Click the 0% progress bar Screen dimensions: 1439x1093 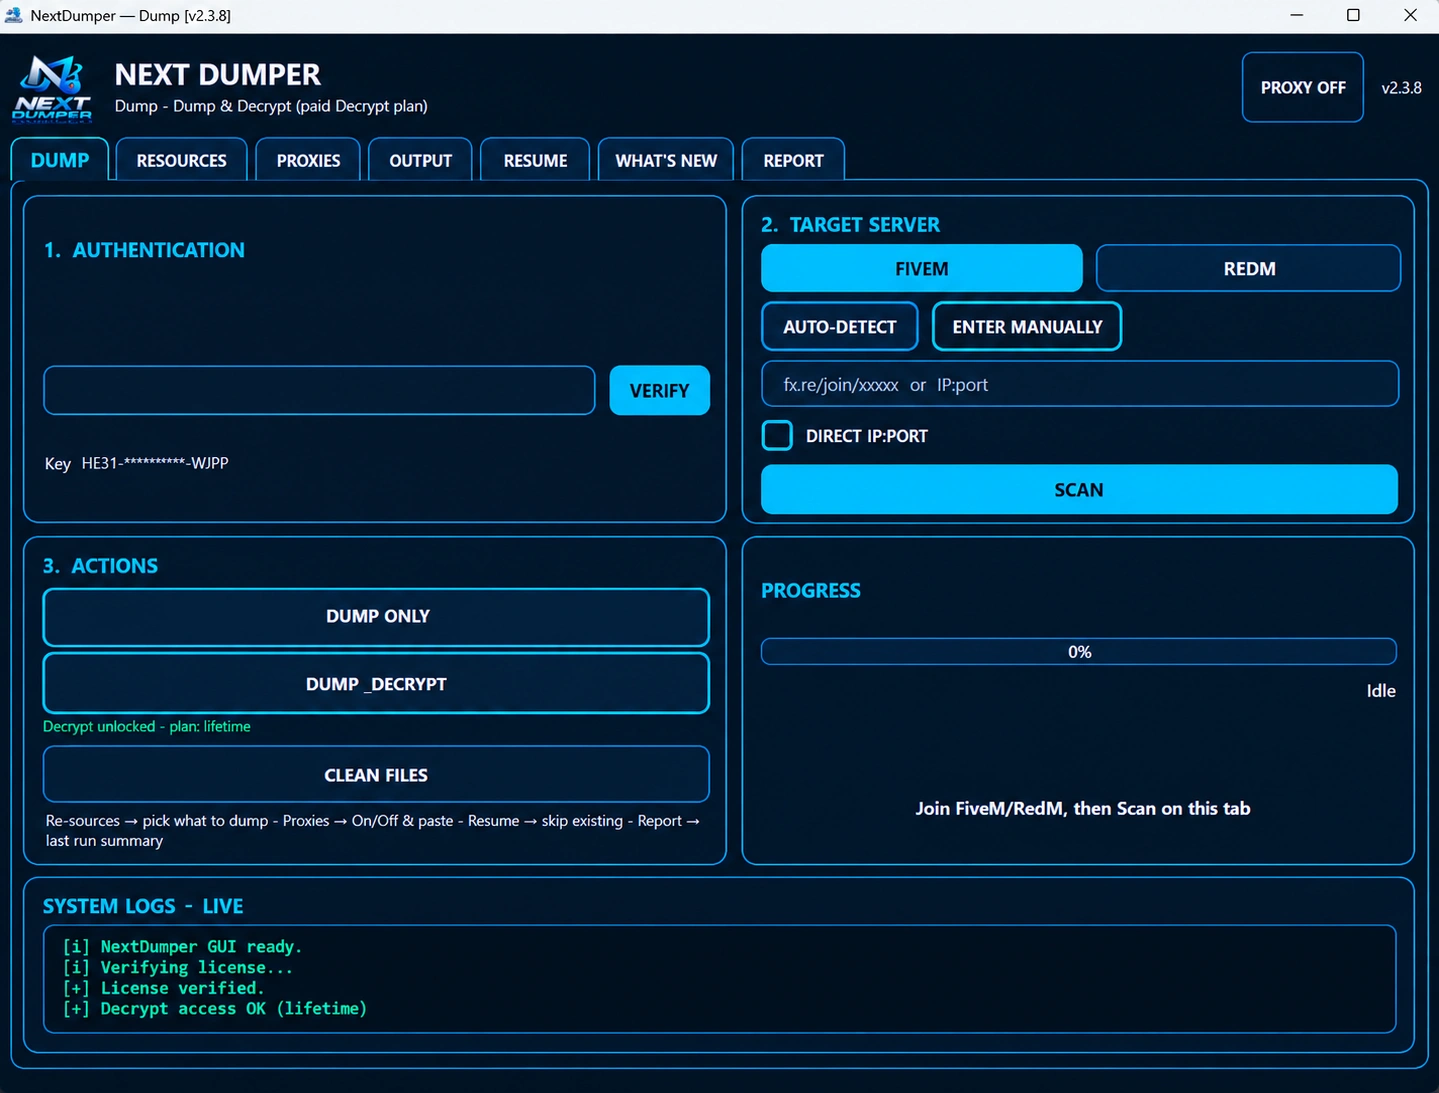point(1079,651)
